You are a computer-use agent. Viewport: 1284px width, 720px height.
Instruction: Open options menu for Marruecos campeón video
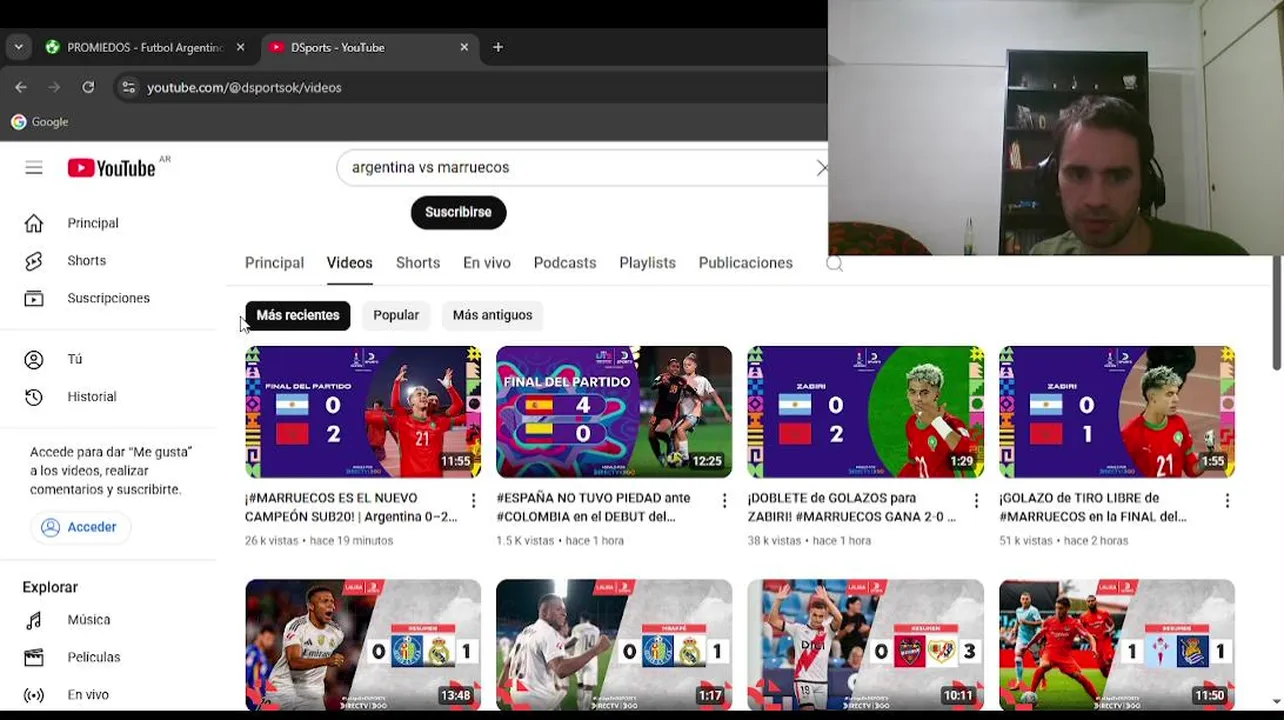point(473,500)
